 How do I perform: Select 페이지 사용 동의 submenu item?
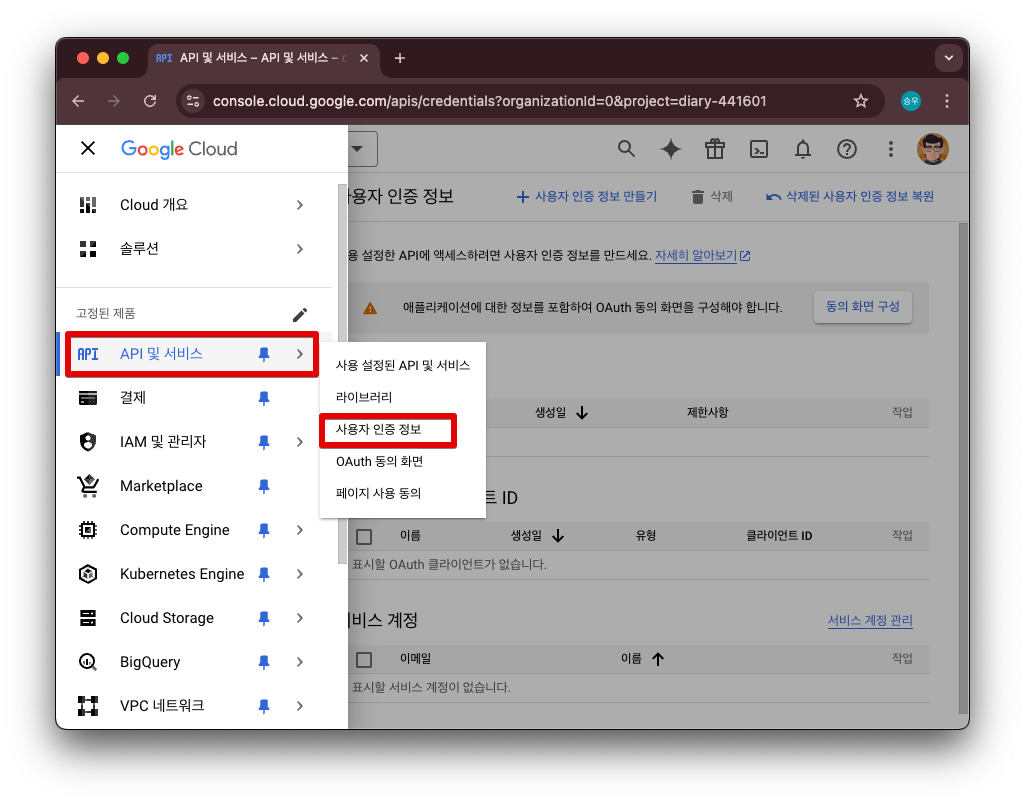coord(403,493)
